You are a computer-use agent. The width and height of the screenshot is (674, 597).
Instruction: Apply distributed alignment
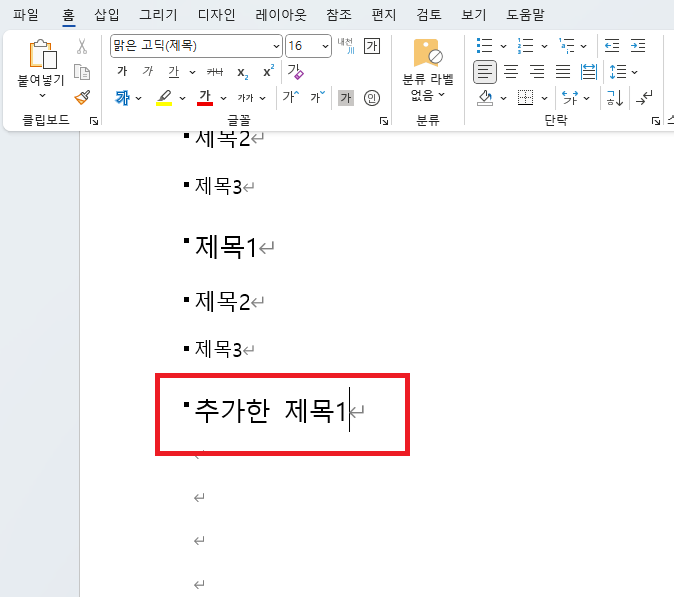(x=588, y=72)
